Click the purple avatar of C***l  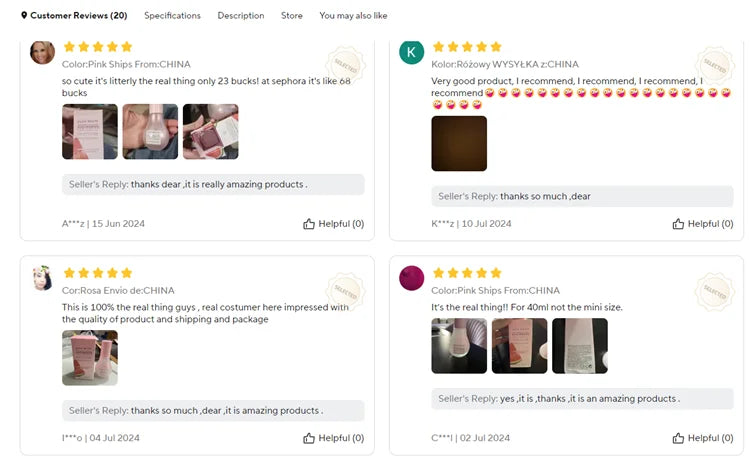(411, 278)
